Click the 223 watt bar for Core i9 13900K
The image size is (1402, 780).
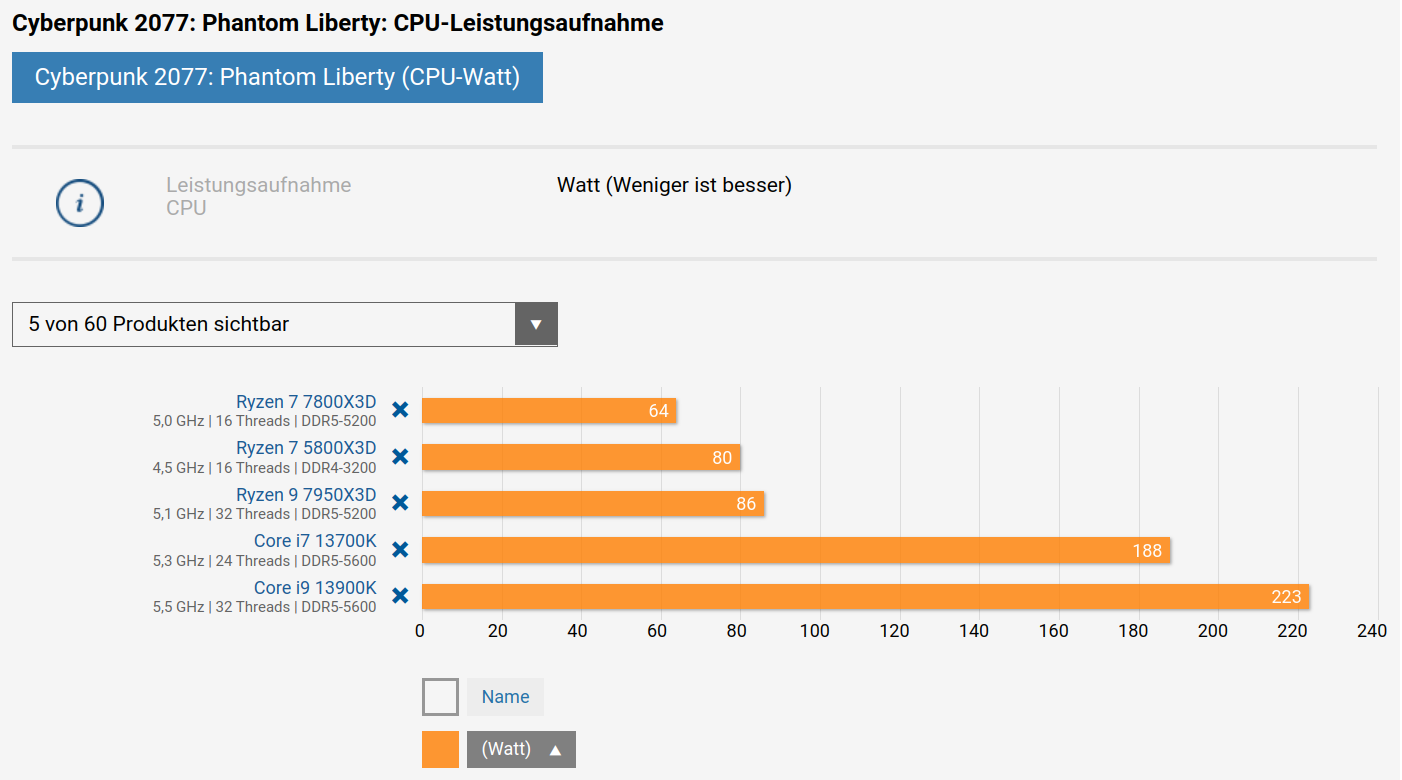[866, 597]
